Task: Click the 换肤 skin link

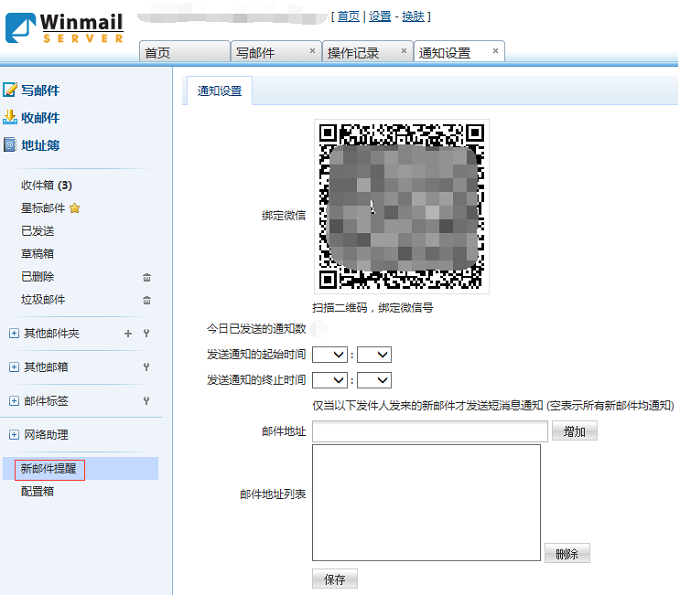Action: [413, 16]
